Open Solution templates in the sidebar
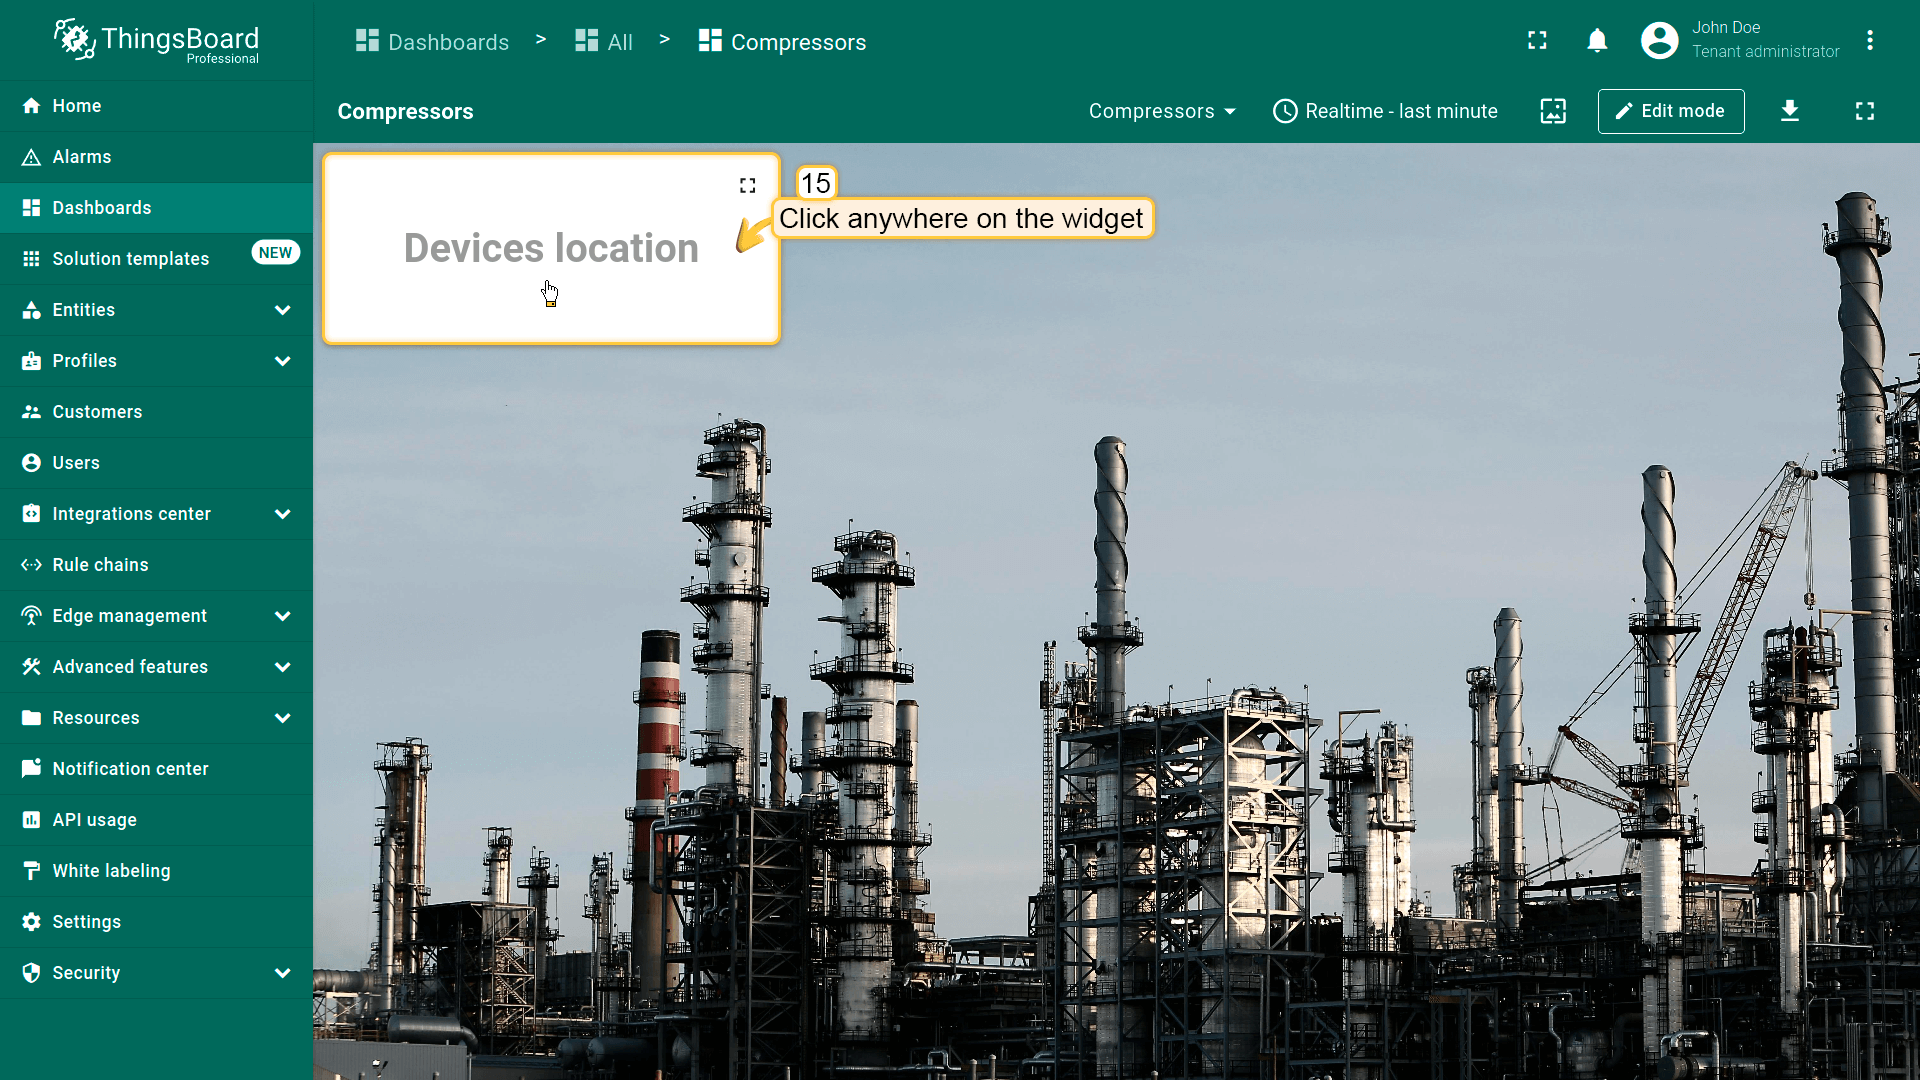The width and height of the screenshot is (1920, 1080). [x=130, y=259]
